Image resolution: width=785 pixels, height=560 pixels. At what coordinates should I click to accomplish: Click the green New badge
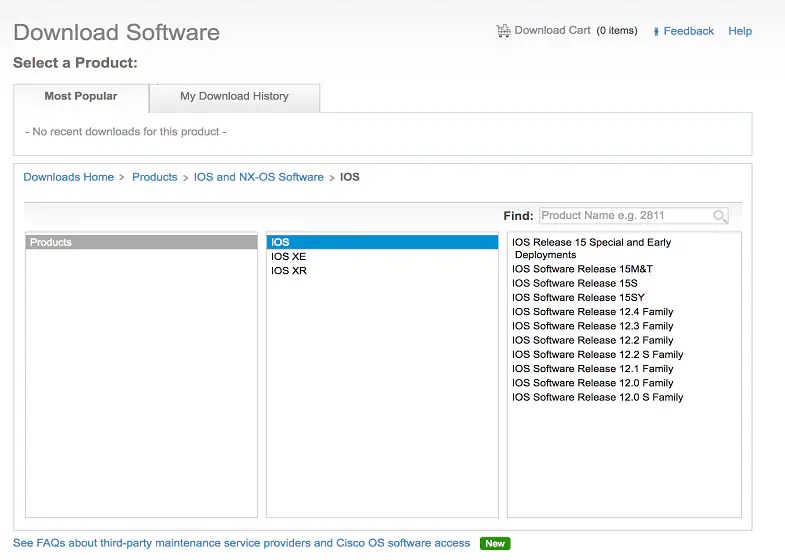tap(495, 543)
